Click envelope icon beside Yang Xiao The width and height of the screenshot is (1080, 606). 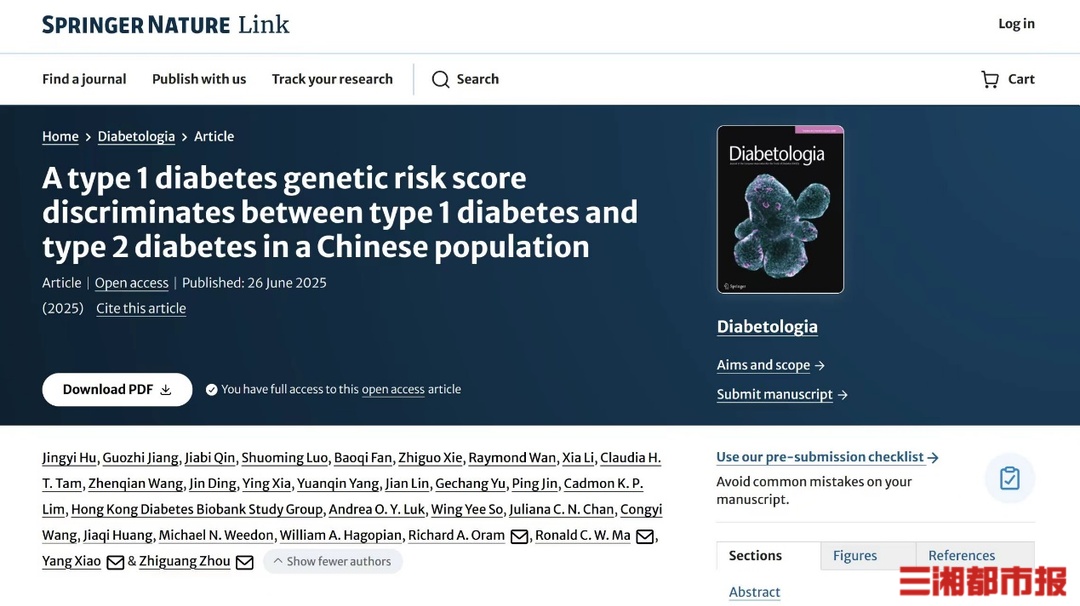coord(116,563)
